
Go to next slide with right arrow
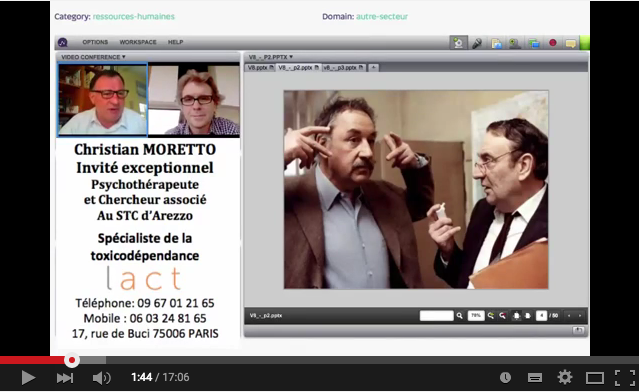pos(580,315)
